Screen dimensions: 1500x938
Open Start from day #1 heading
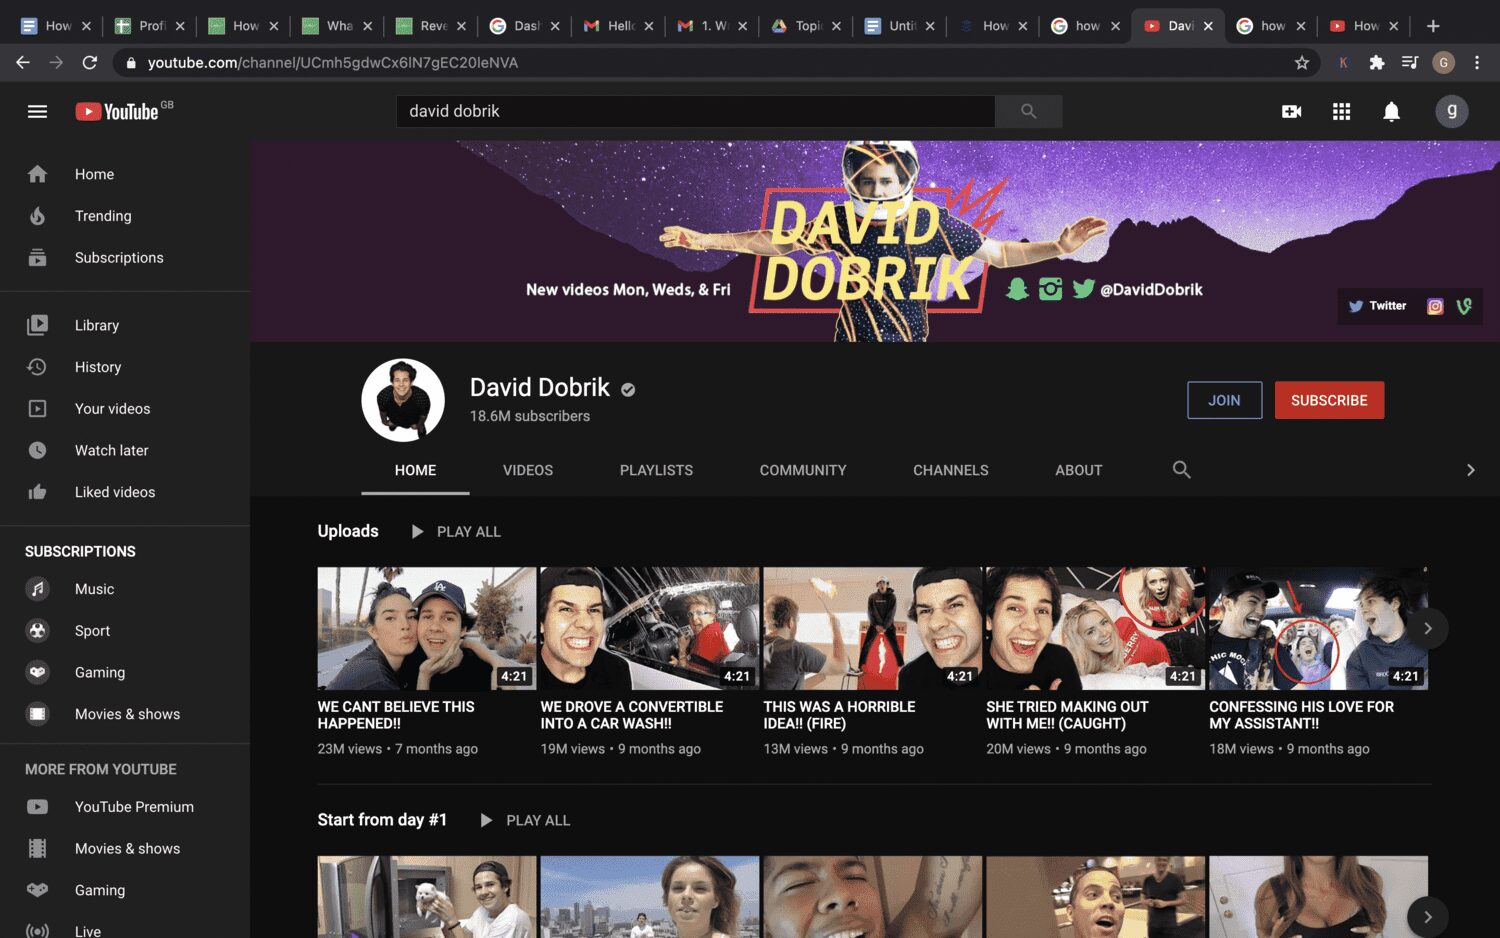pos(382,820)
